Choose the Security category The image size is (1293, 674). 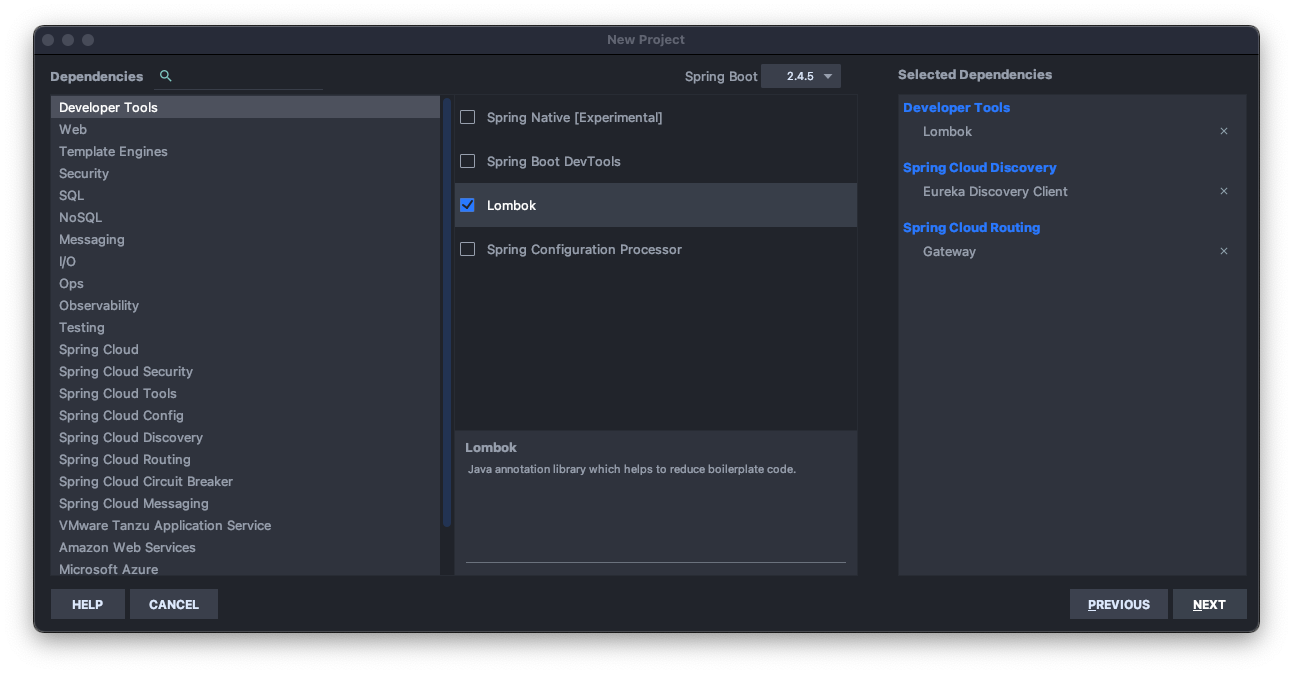point(245,173)
